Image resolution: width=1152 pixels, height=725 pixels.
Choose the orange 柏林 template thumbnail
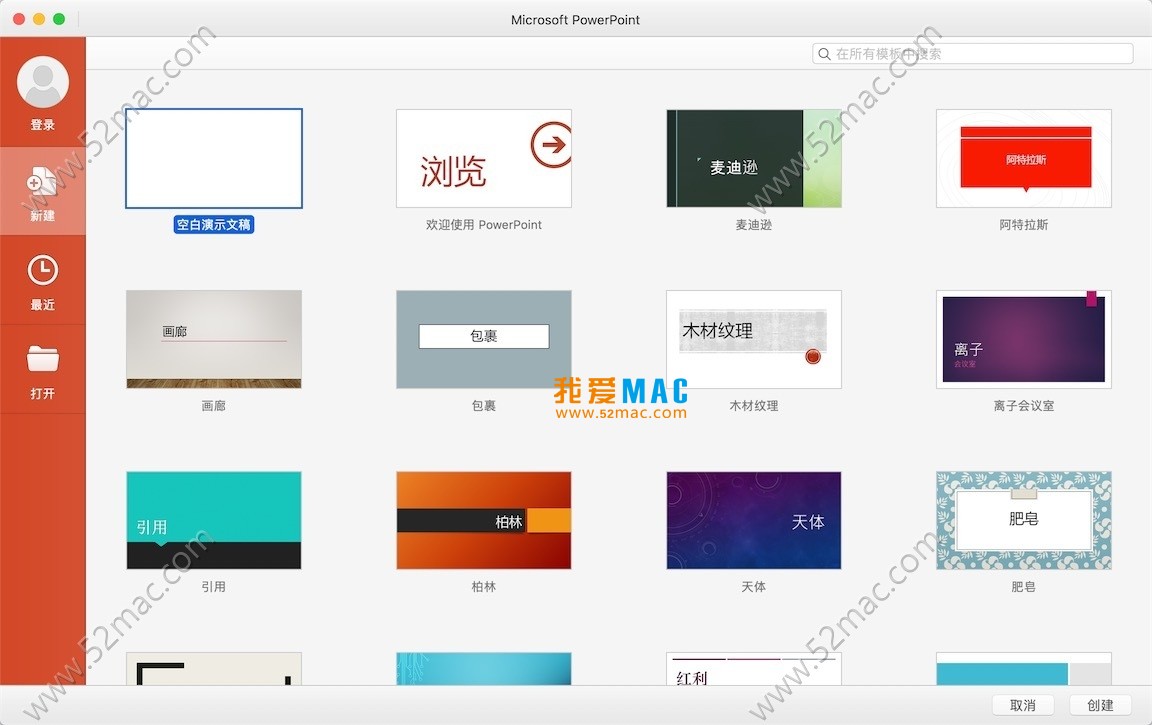pos(483,520)
